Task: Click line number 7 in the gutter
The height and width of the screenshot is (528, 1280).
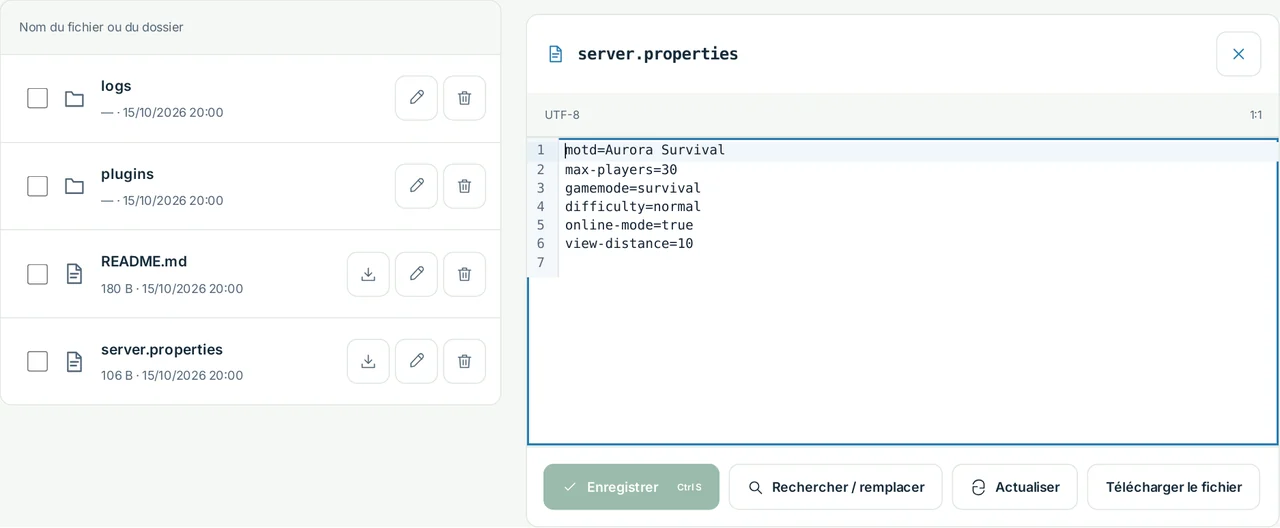Action: [540, 262]
